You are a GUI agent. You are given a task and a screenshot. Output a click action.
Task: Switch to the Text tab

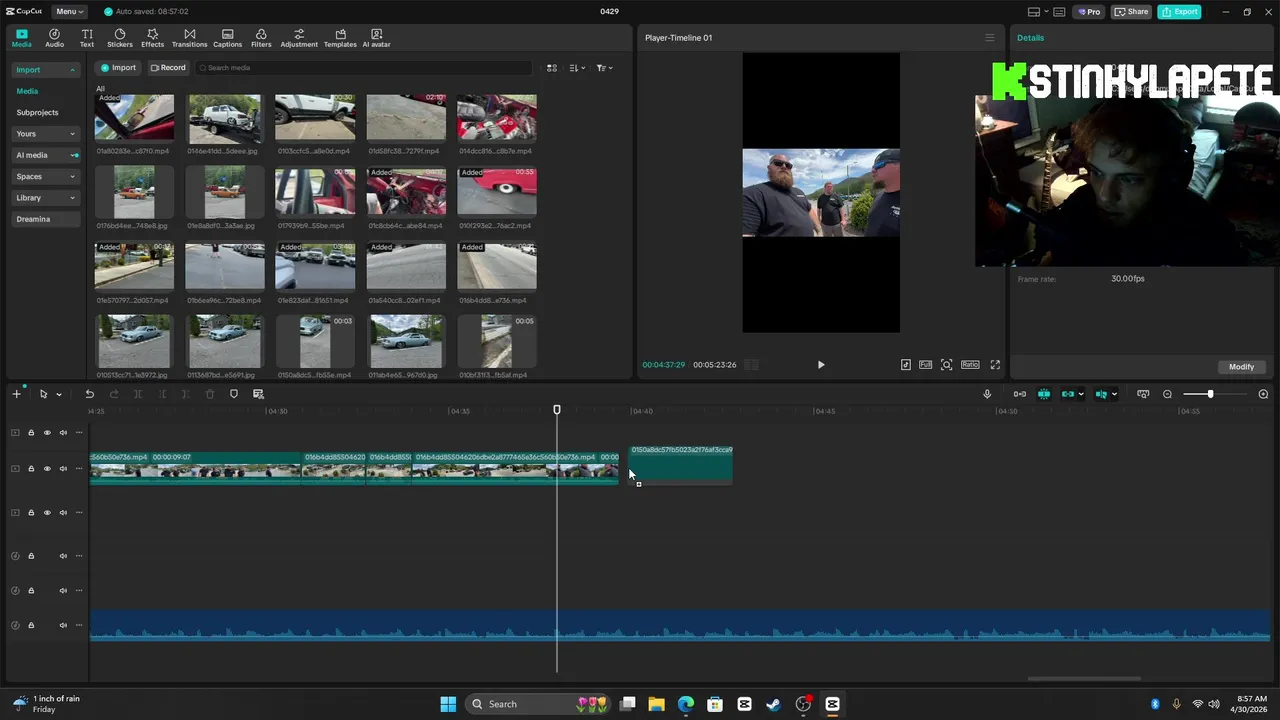click(x=87, y=38)
